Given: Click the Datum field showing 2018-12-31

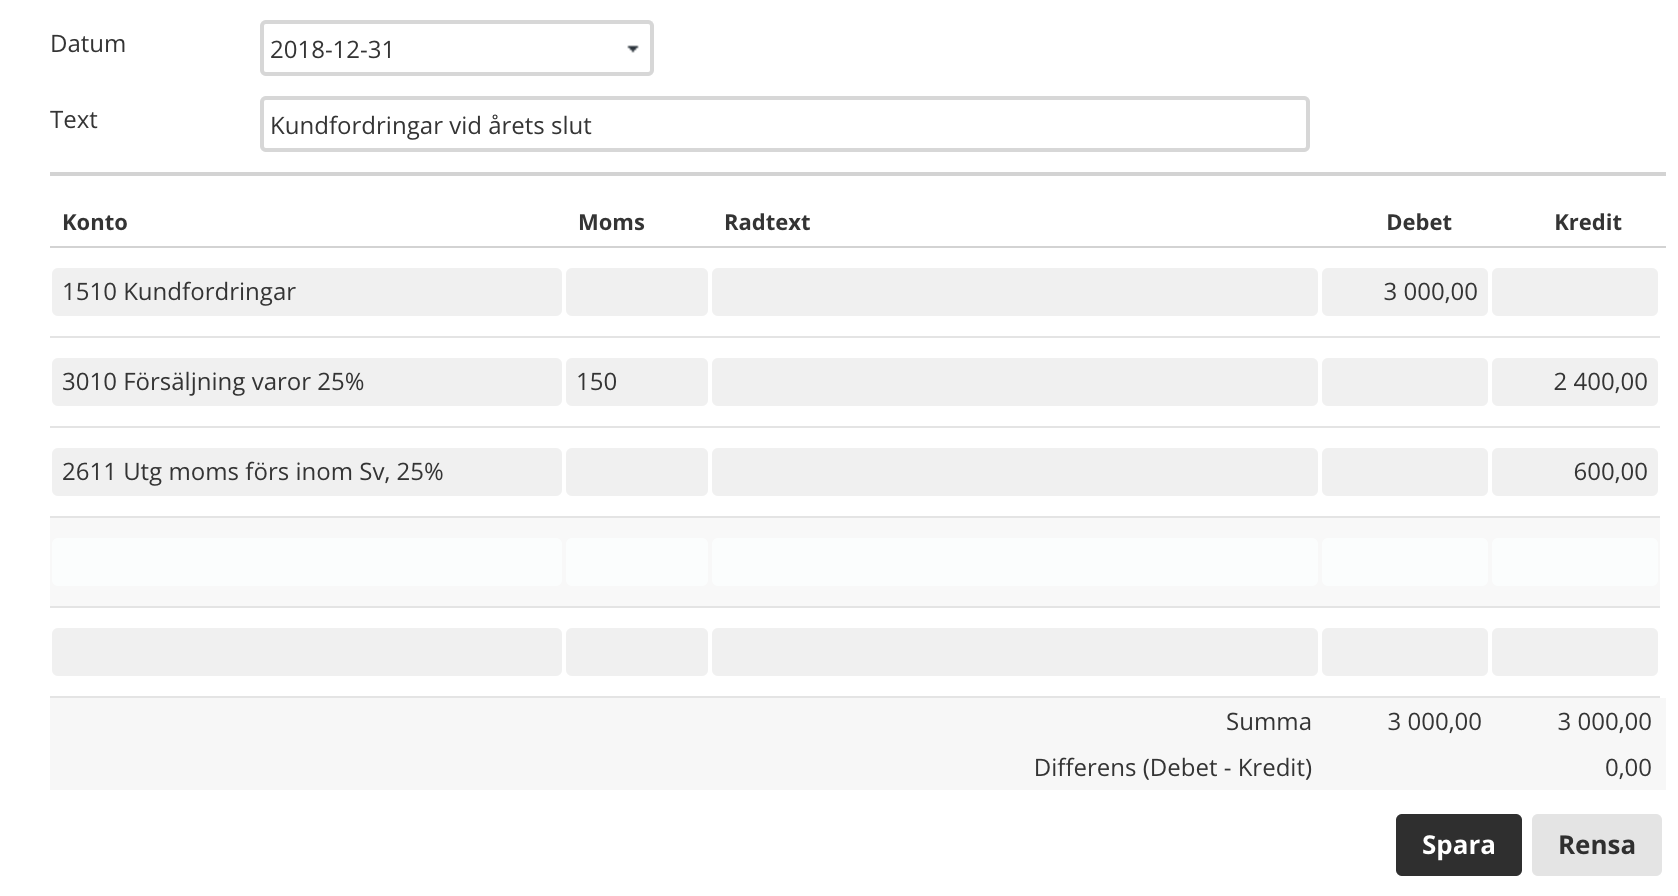Looking at the screenshot, I should tap(440, 49).
